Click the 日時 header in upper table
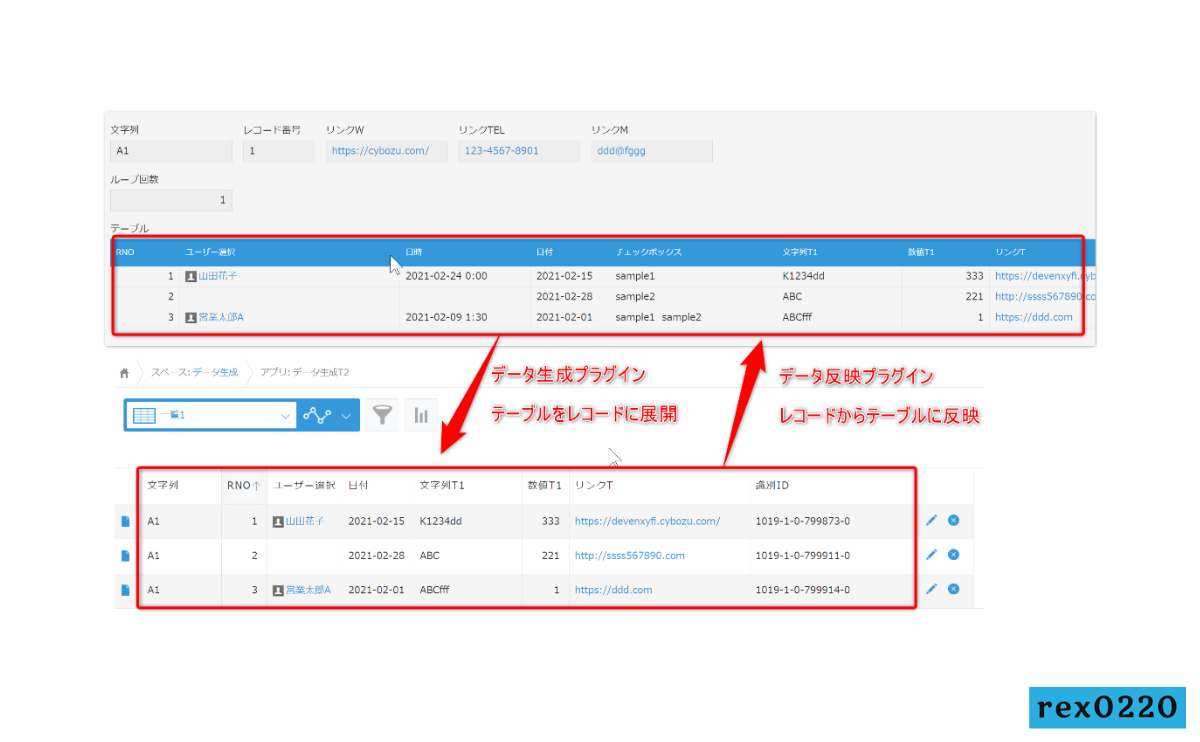Image resolution: width=1200 pixels, height=742 pixels. 413,252
